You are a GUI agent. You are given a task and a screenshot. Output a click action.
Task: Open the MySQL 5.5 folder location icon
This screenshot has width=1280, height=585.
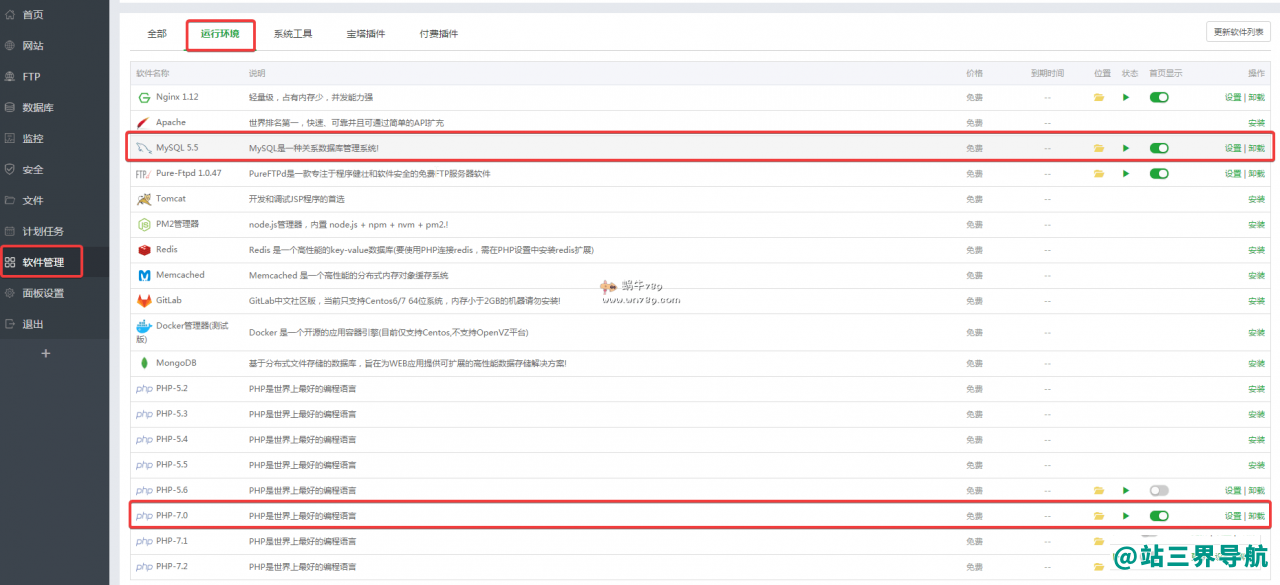[x=1099, y=148]
